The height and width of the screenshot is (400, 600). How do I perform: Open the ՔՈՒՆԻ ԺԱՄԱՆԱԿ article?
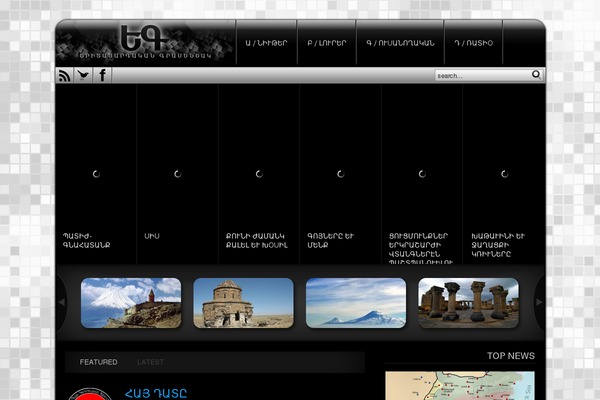point(257,240)
